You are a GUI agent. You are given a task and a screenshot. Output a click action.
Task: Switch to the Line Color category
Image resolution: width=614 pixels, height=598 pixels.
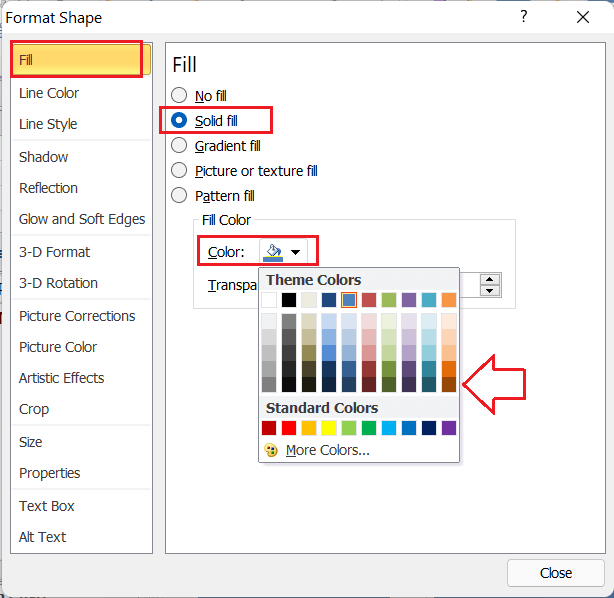tap(81, 93)
